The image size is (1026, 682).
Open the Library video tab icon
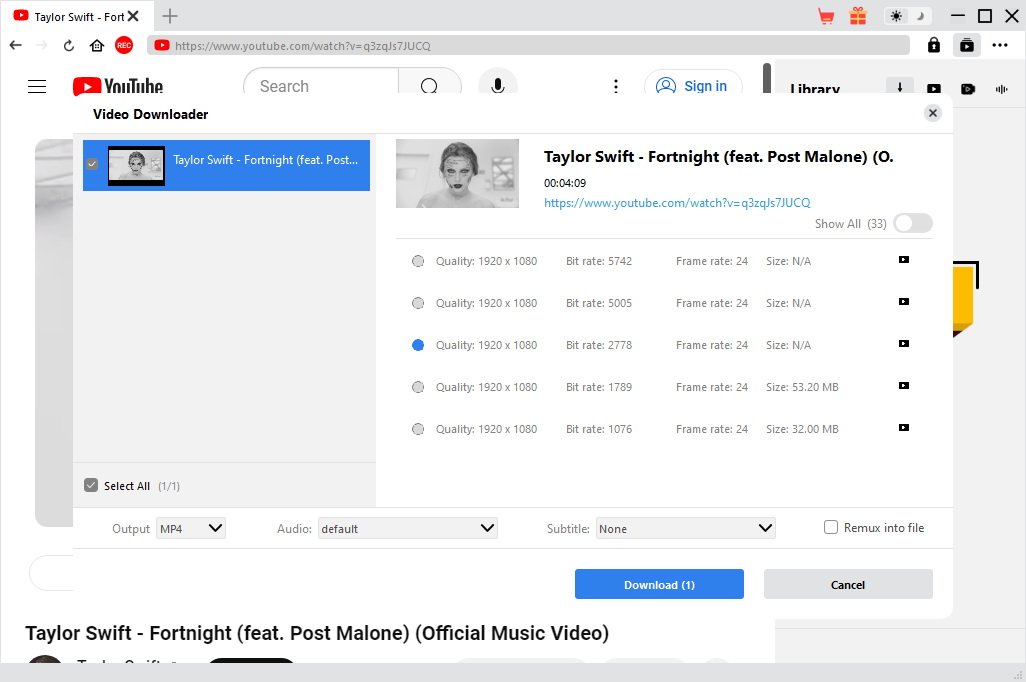934,89
